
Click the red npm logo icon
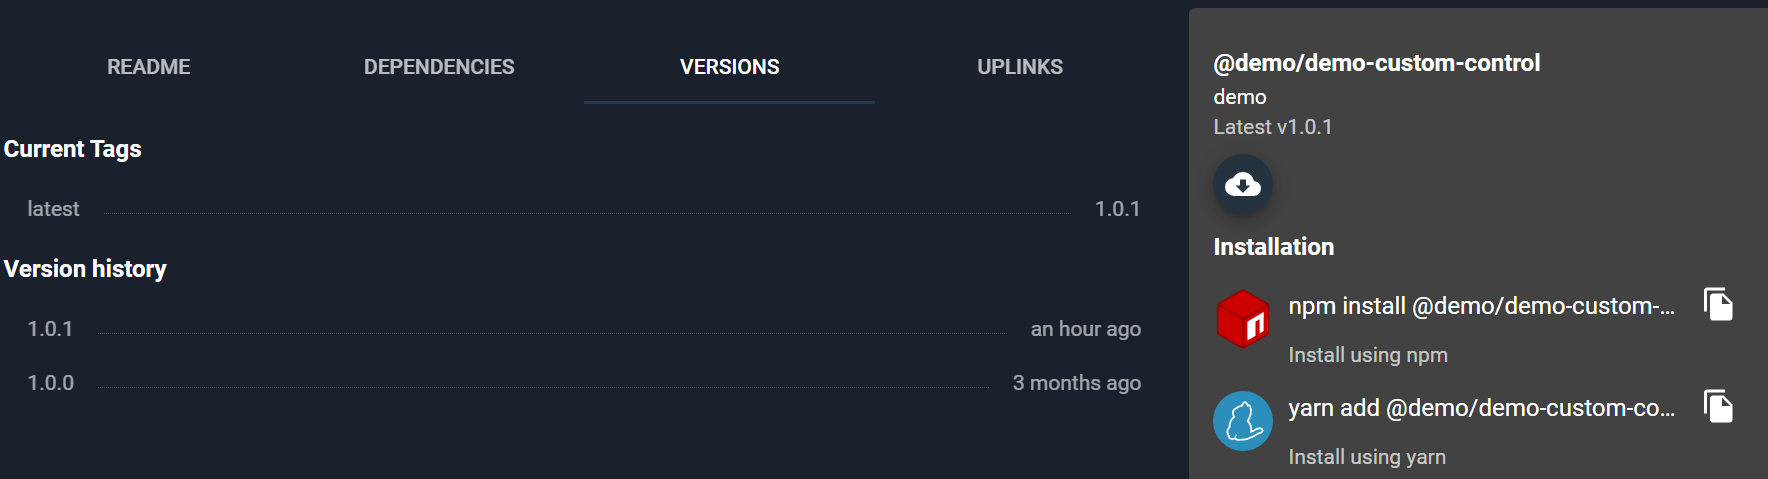[x=1243, y=319]
